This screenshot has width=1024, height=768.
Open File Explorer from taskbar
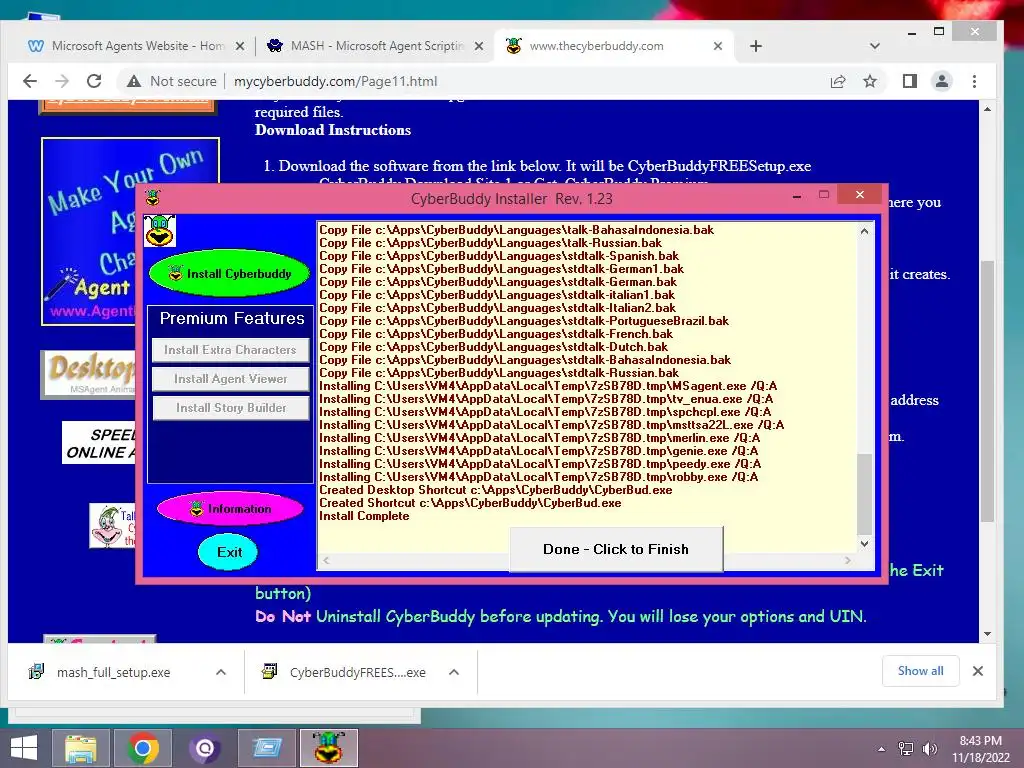[81, 748]
